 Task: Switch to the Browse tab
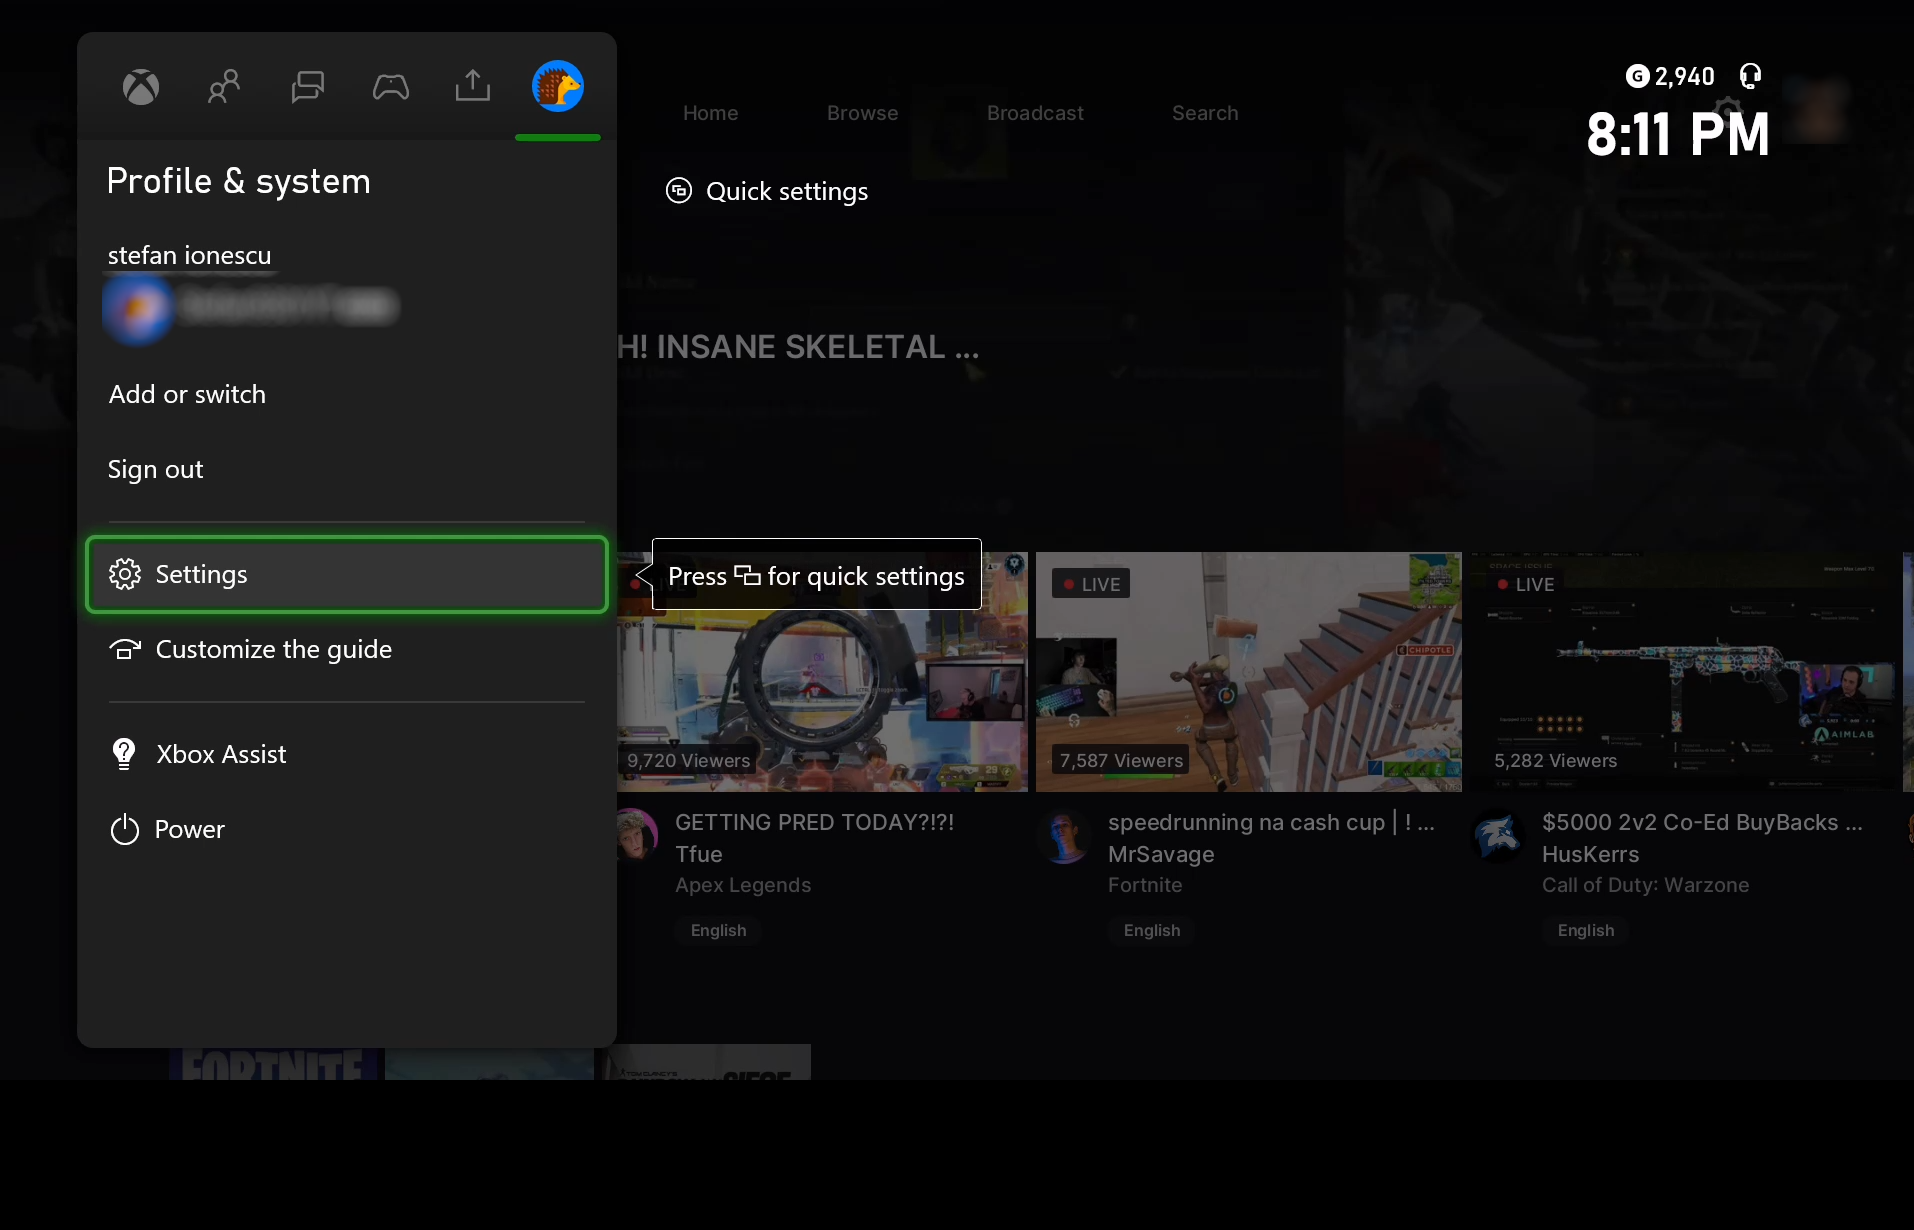[862, 113]
